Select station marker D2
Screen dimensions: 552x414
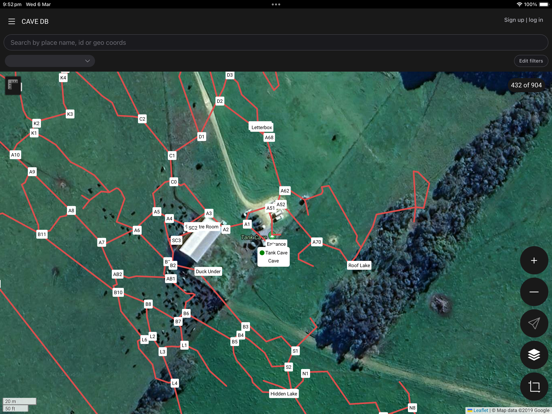click(220, 101)
